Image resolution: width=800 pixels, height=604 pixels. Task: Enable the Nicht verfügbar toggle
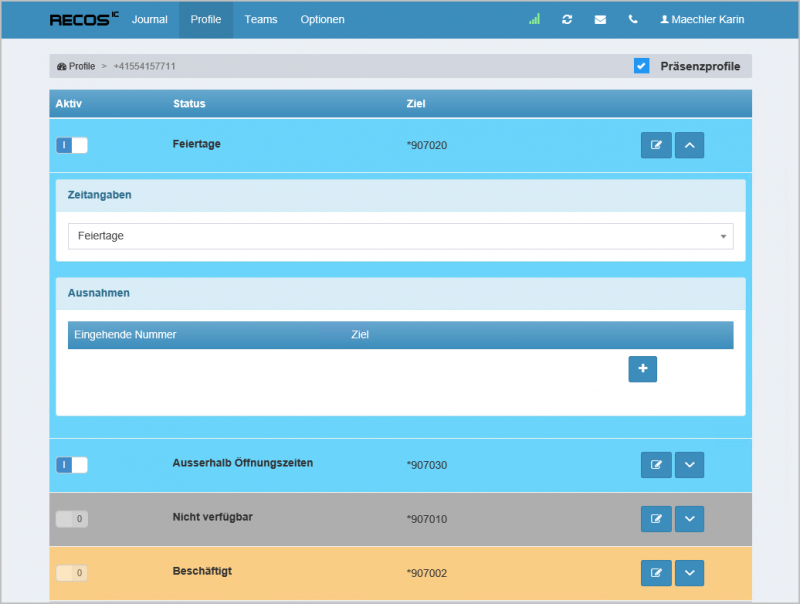72,519
